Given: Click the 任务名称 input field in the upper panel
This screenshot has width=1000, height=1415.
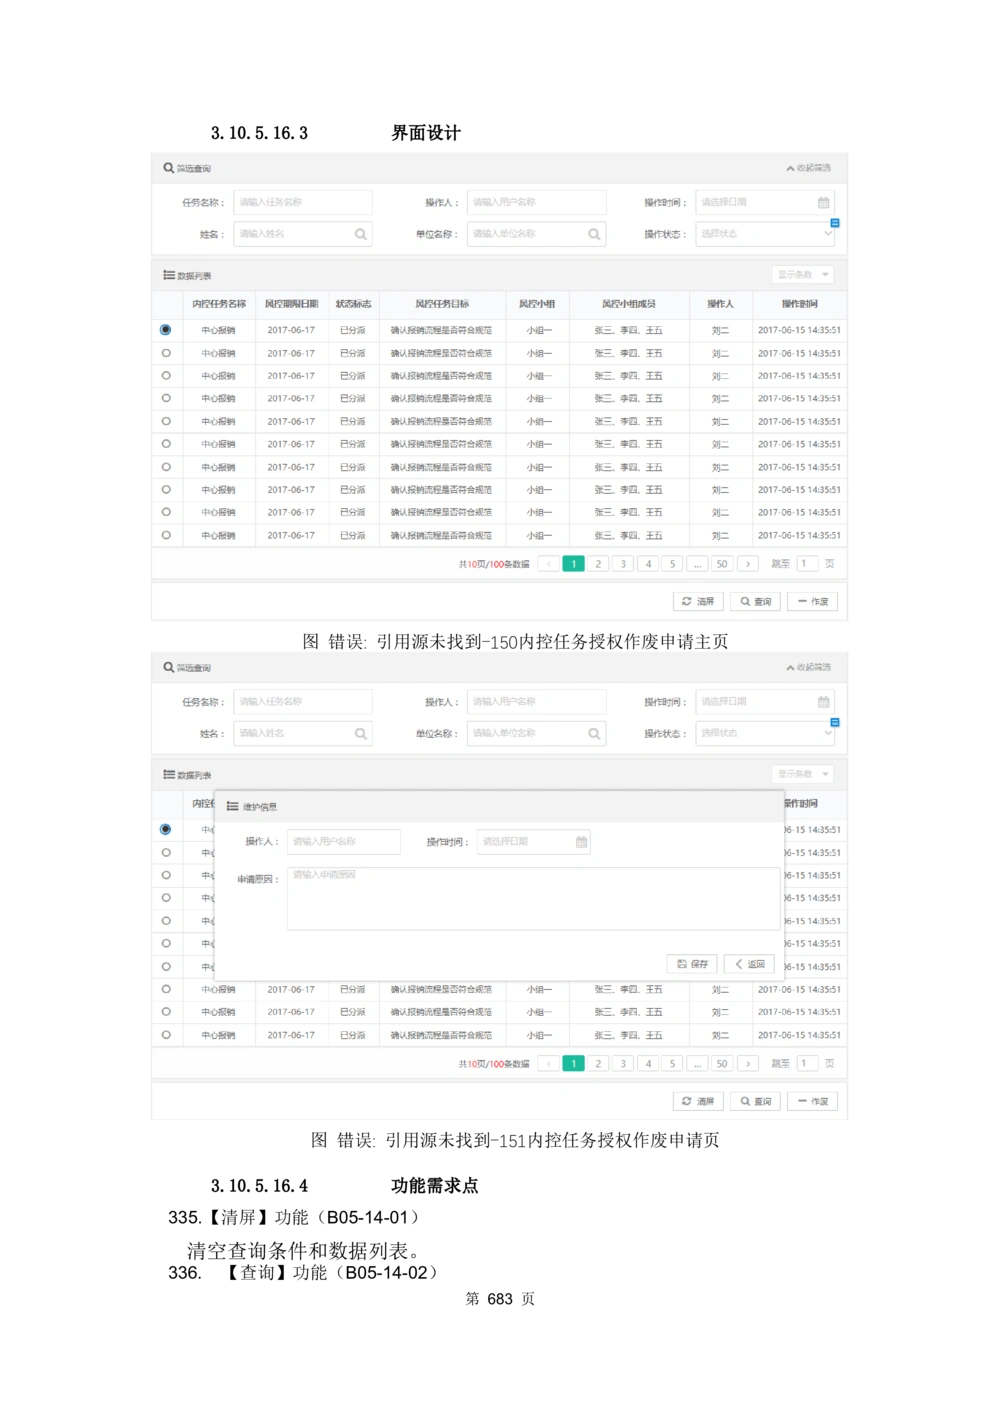Looking at the screenshot, I should click(x=303, y=202).
